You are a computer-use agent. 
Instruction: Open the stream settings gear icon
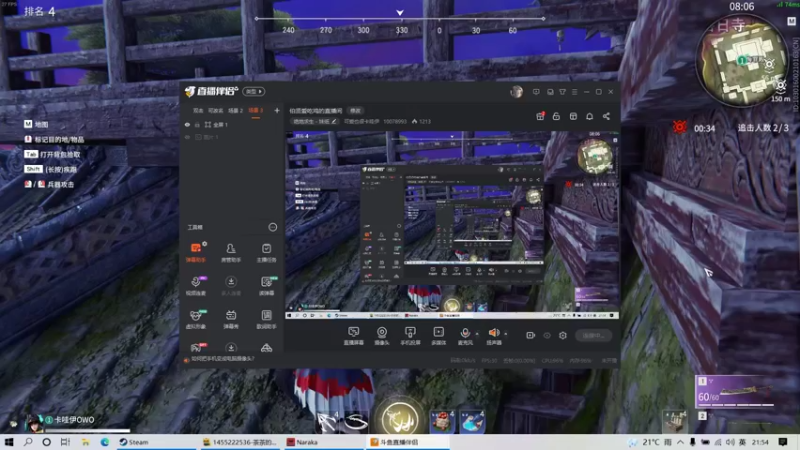(x=563, y=335)
